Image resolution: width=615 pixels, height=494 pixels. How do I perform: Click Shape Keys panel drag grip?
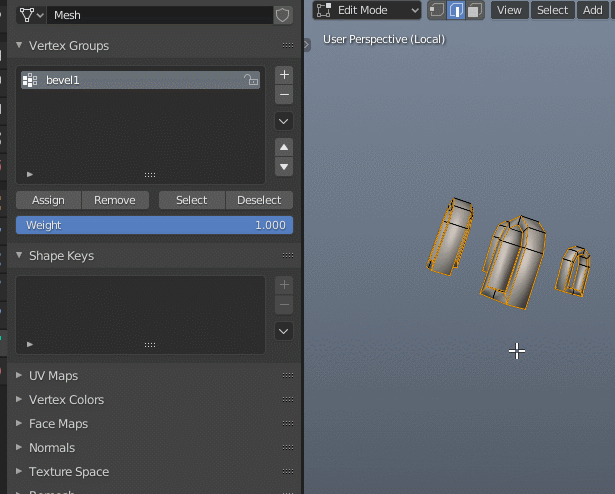tap(288, 255)
